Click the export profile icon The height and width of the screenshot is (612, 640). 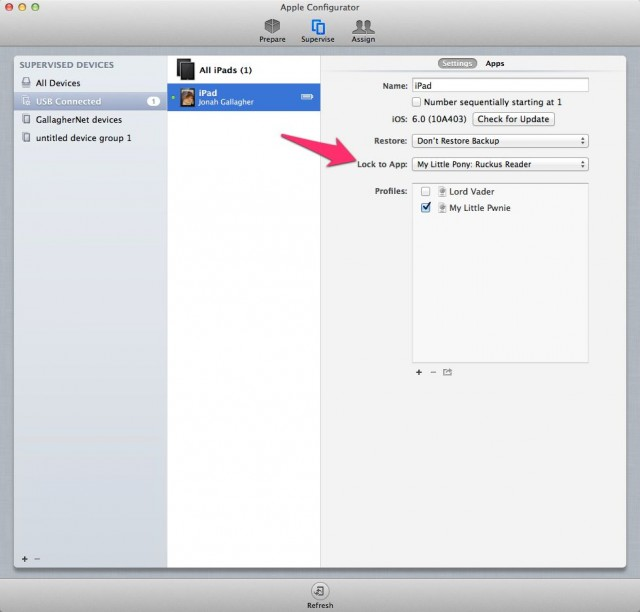click(447, 372)
